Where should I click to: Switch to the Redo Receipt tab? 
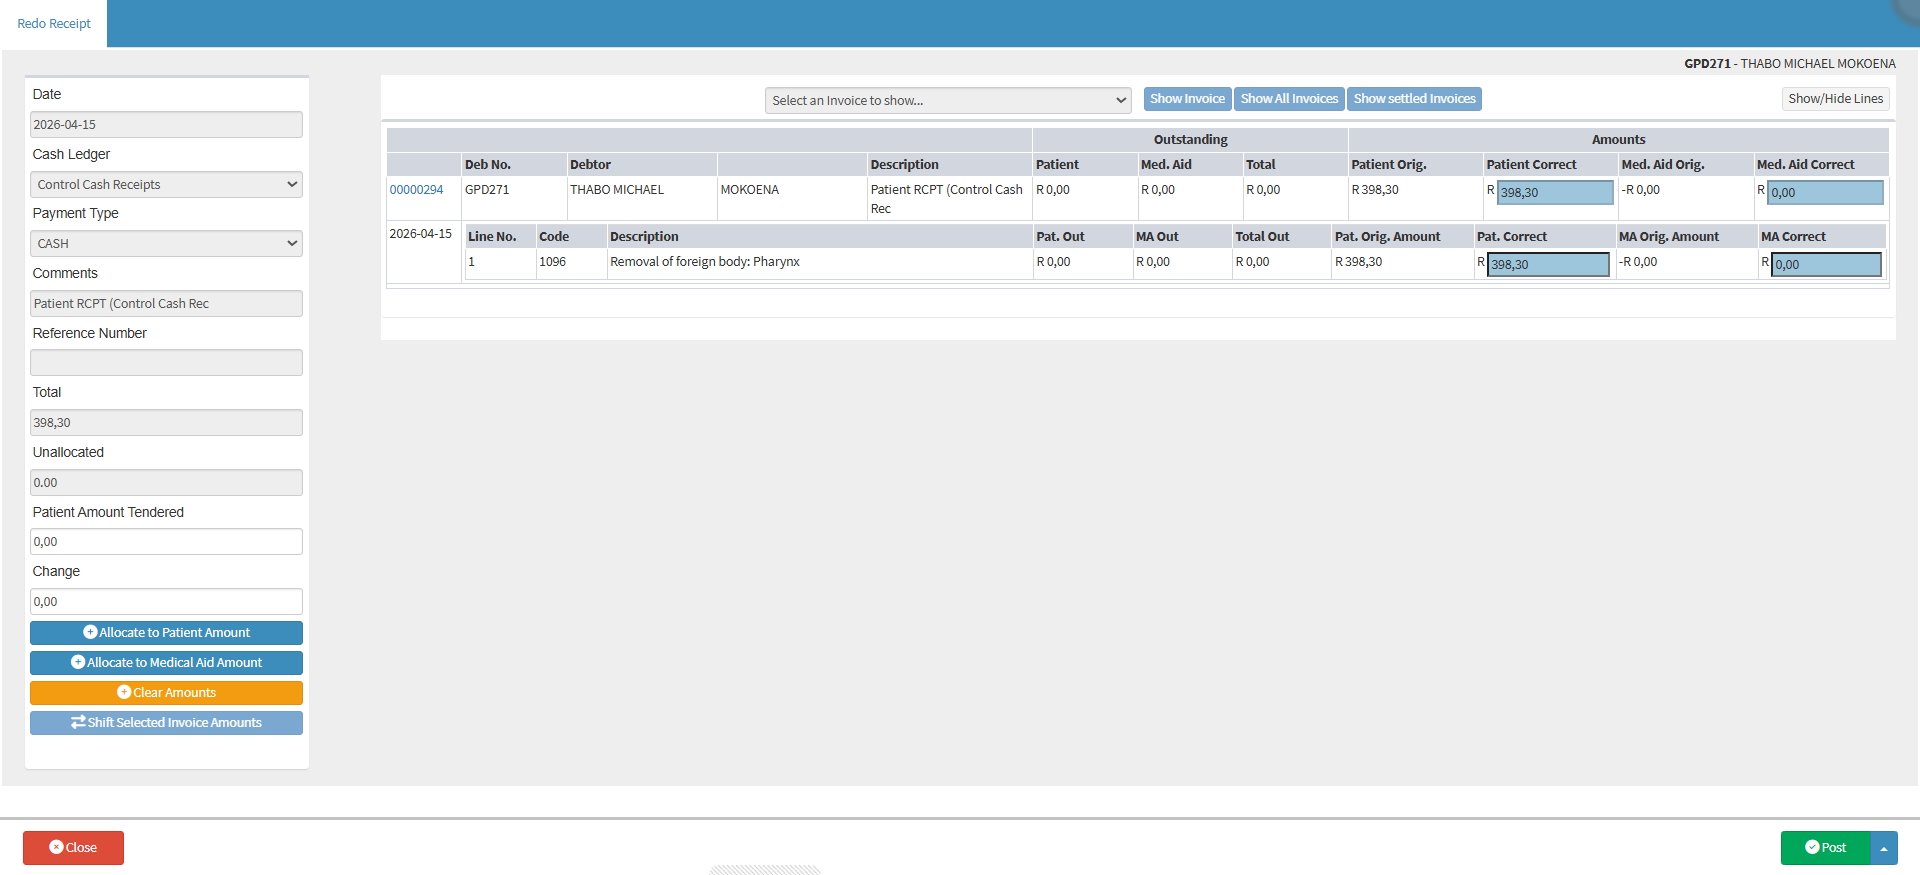[54, 24]
